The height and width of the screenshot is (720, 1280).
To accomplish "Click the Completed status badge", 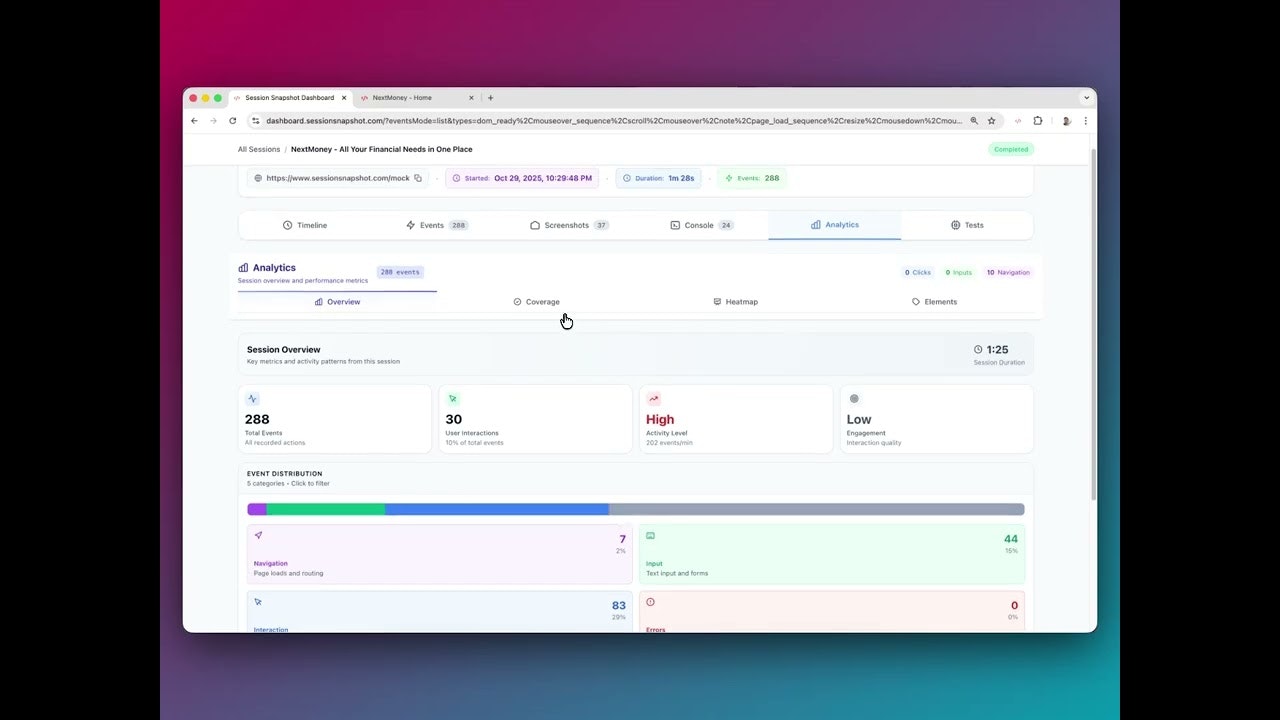I will point(1011,149).
